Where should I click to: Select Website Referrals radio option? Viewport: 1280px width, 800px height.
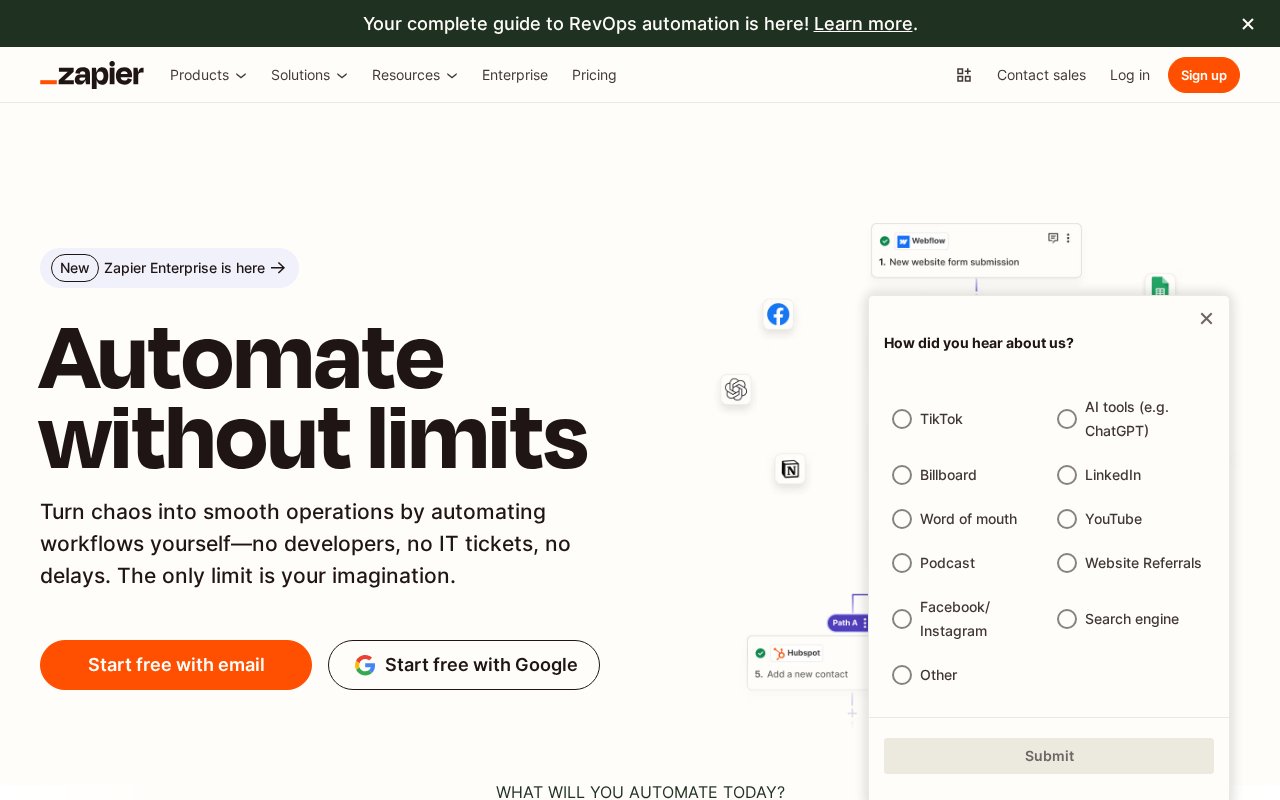1067,563
